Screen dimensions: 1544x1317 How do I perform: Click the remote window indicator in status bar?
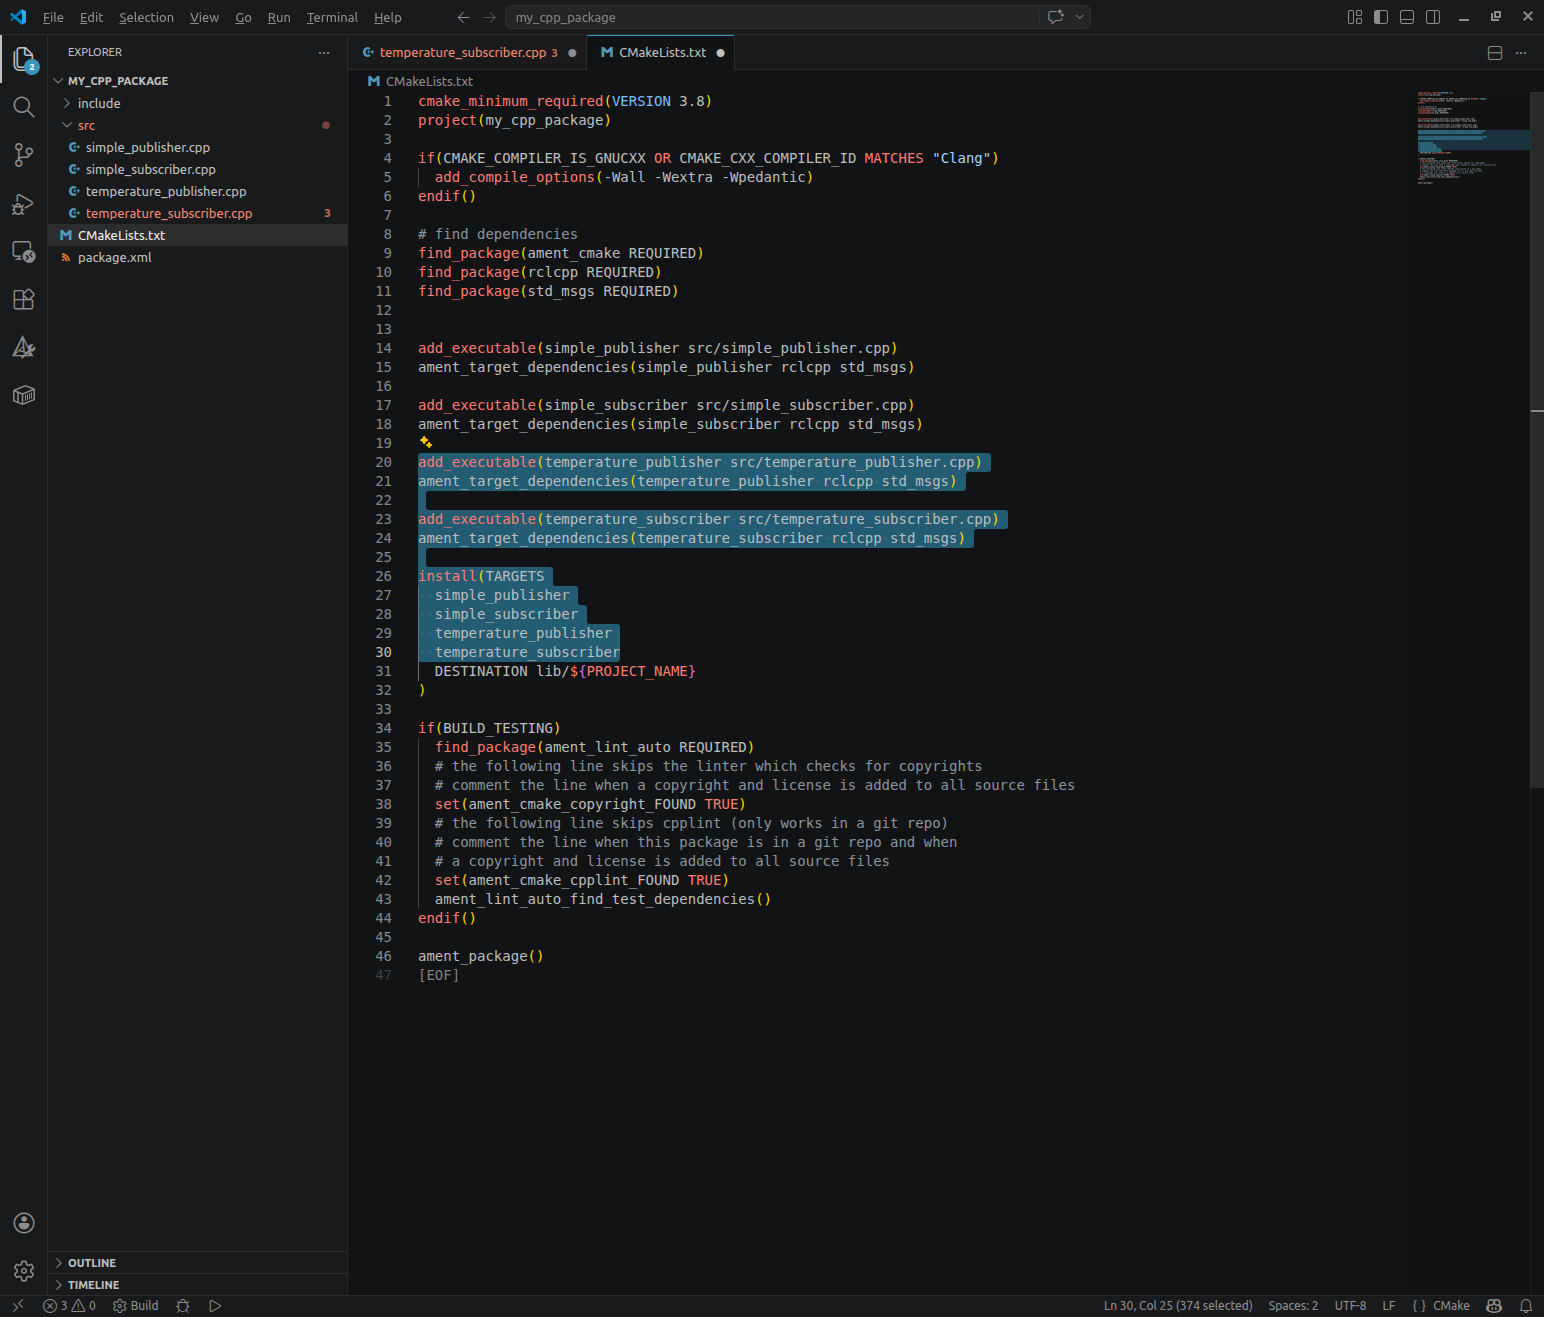click(18, 1305)
